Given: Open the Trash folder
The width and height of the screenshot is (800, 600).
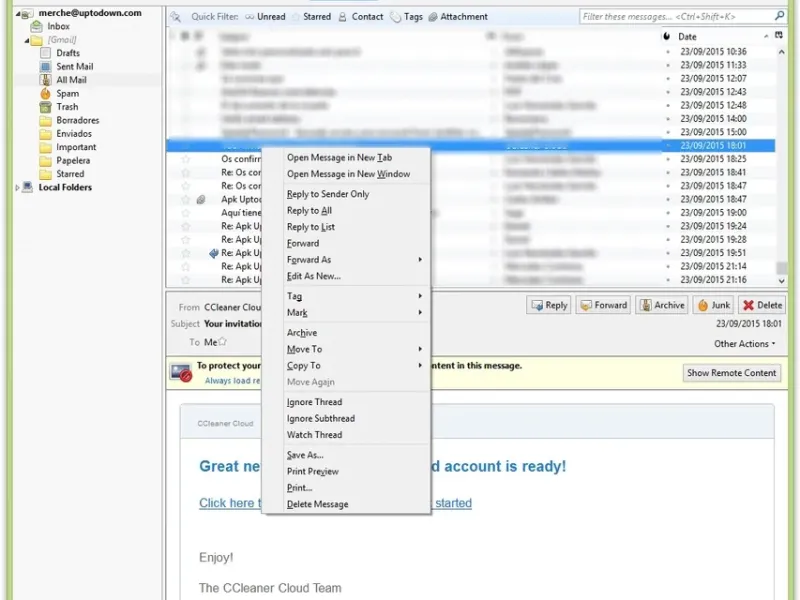Looking at the screenshot, I should pos(67,107).
